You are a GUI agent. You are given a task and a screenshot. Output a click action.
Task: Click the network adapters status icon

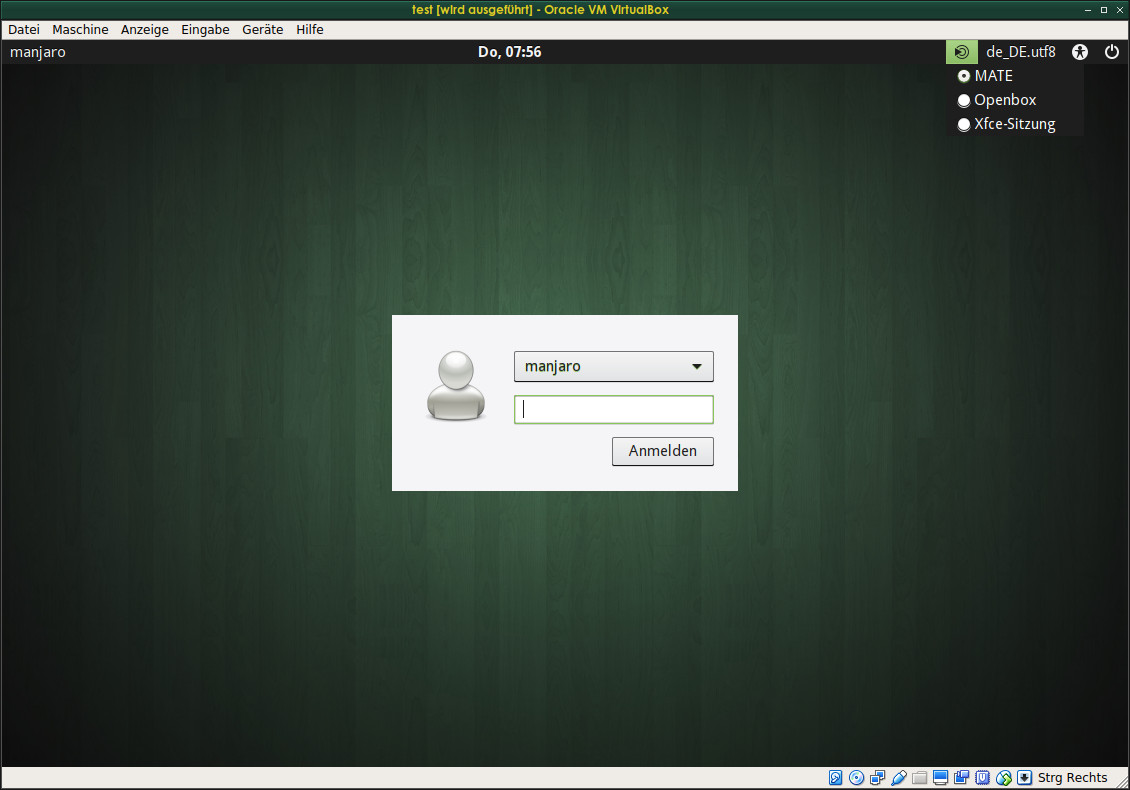click(x=877, y=778)
